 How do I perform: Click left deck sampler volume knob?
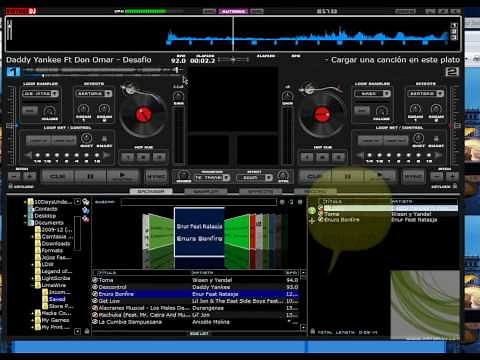(x=50, y=110)
